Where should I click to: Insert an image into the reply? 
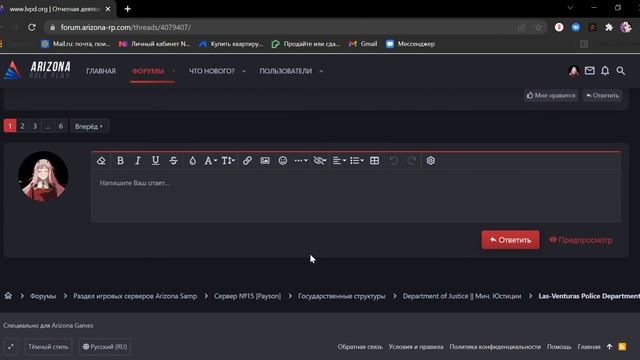coord(265,161)
